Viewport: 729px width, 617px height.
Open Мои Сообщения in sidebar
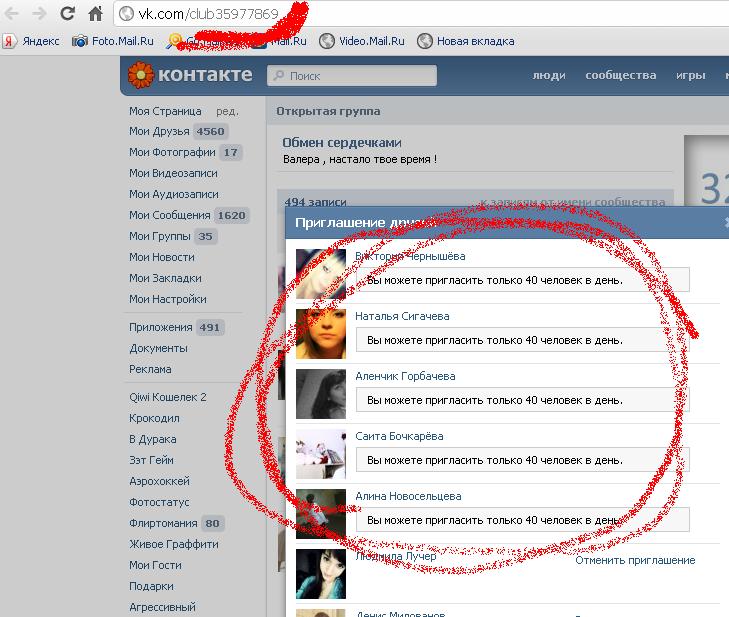pos(170,215)
